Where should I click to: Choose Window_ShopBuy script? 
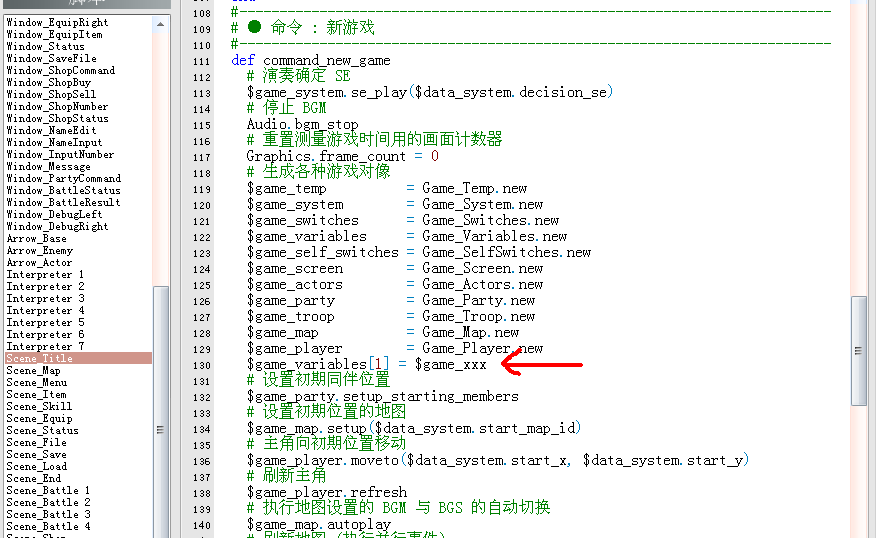(48, 83)
